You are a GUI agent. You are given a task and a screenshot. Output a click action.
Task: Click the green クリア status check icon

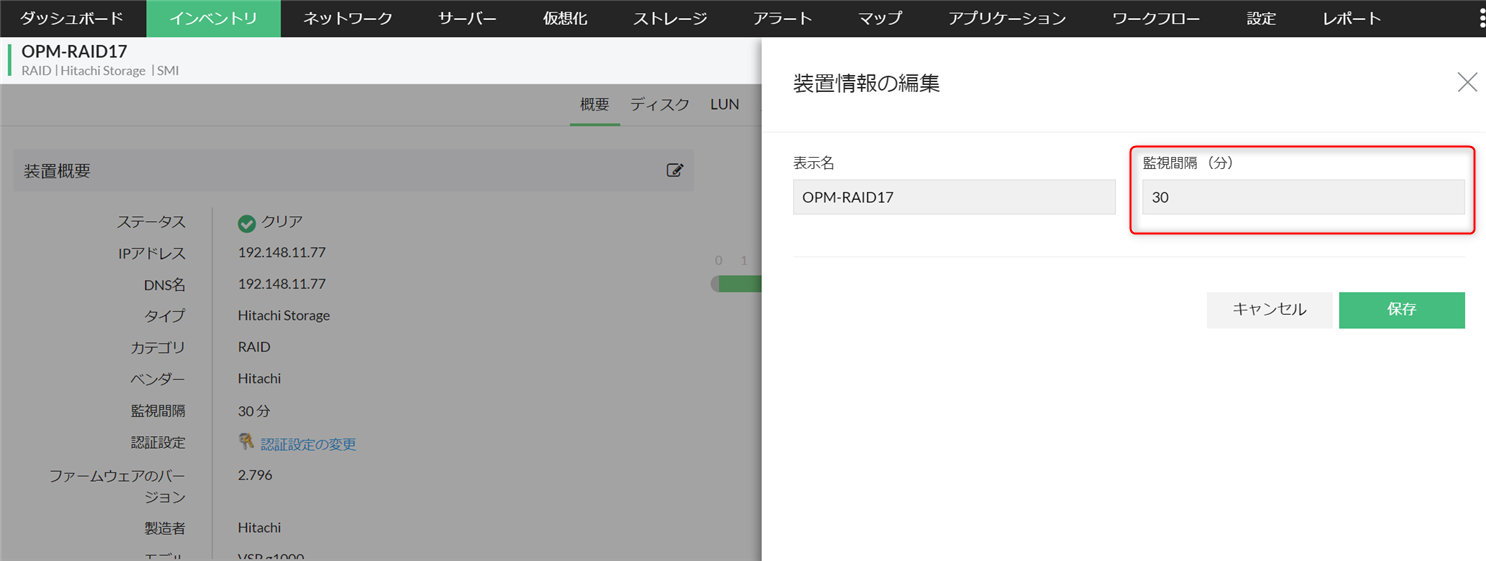pyautogui.click(x=247, y=223)
